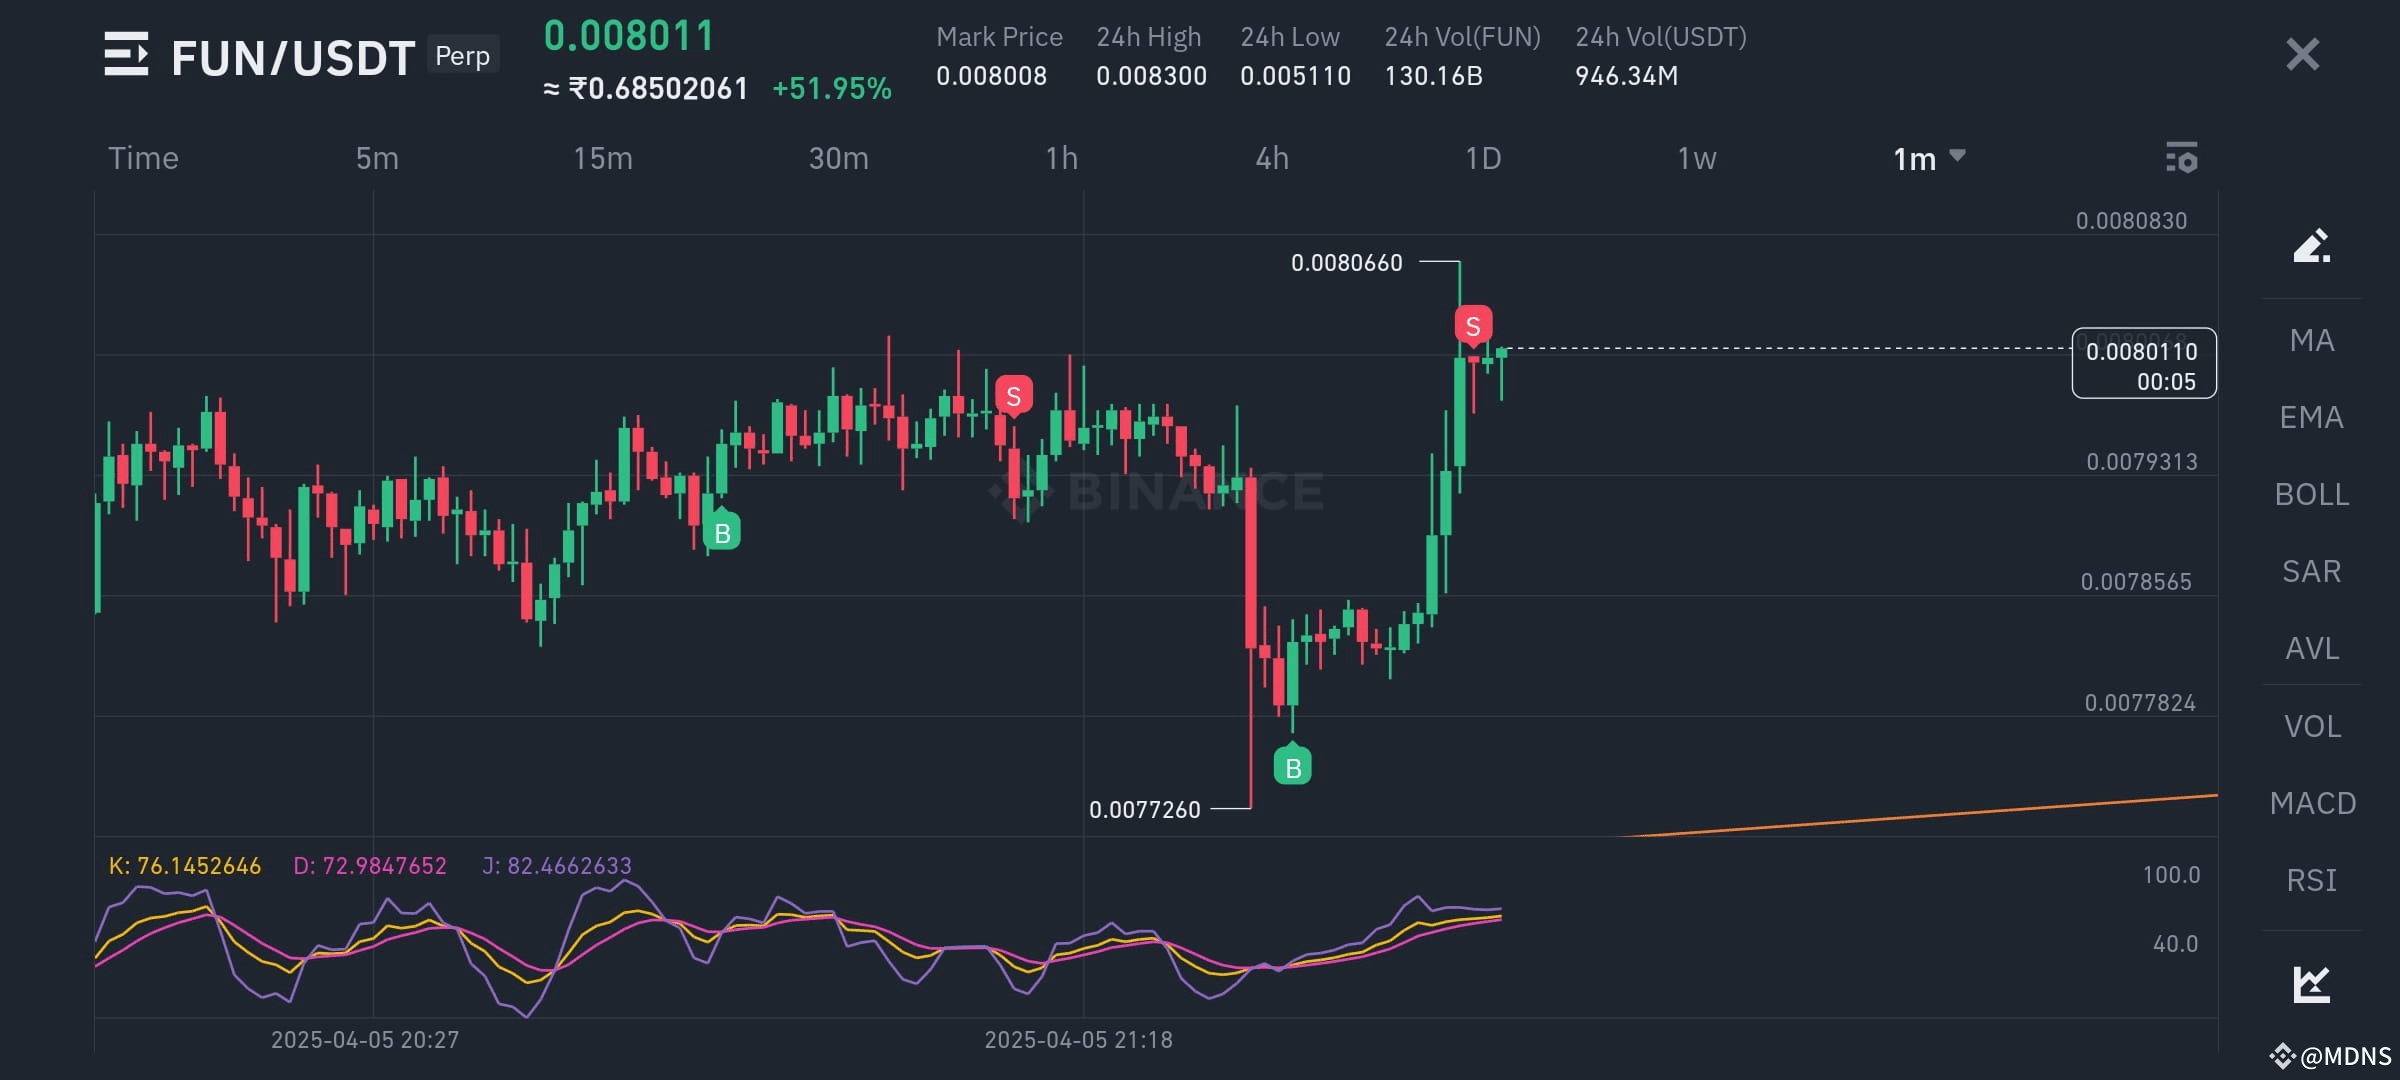Select the 1w interval
The width and height of the screenshot is (2400, 1080).
1696,158
